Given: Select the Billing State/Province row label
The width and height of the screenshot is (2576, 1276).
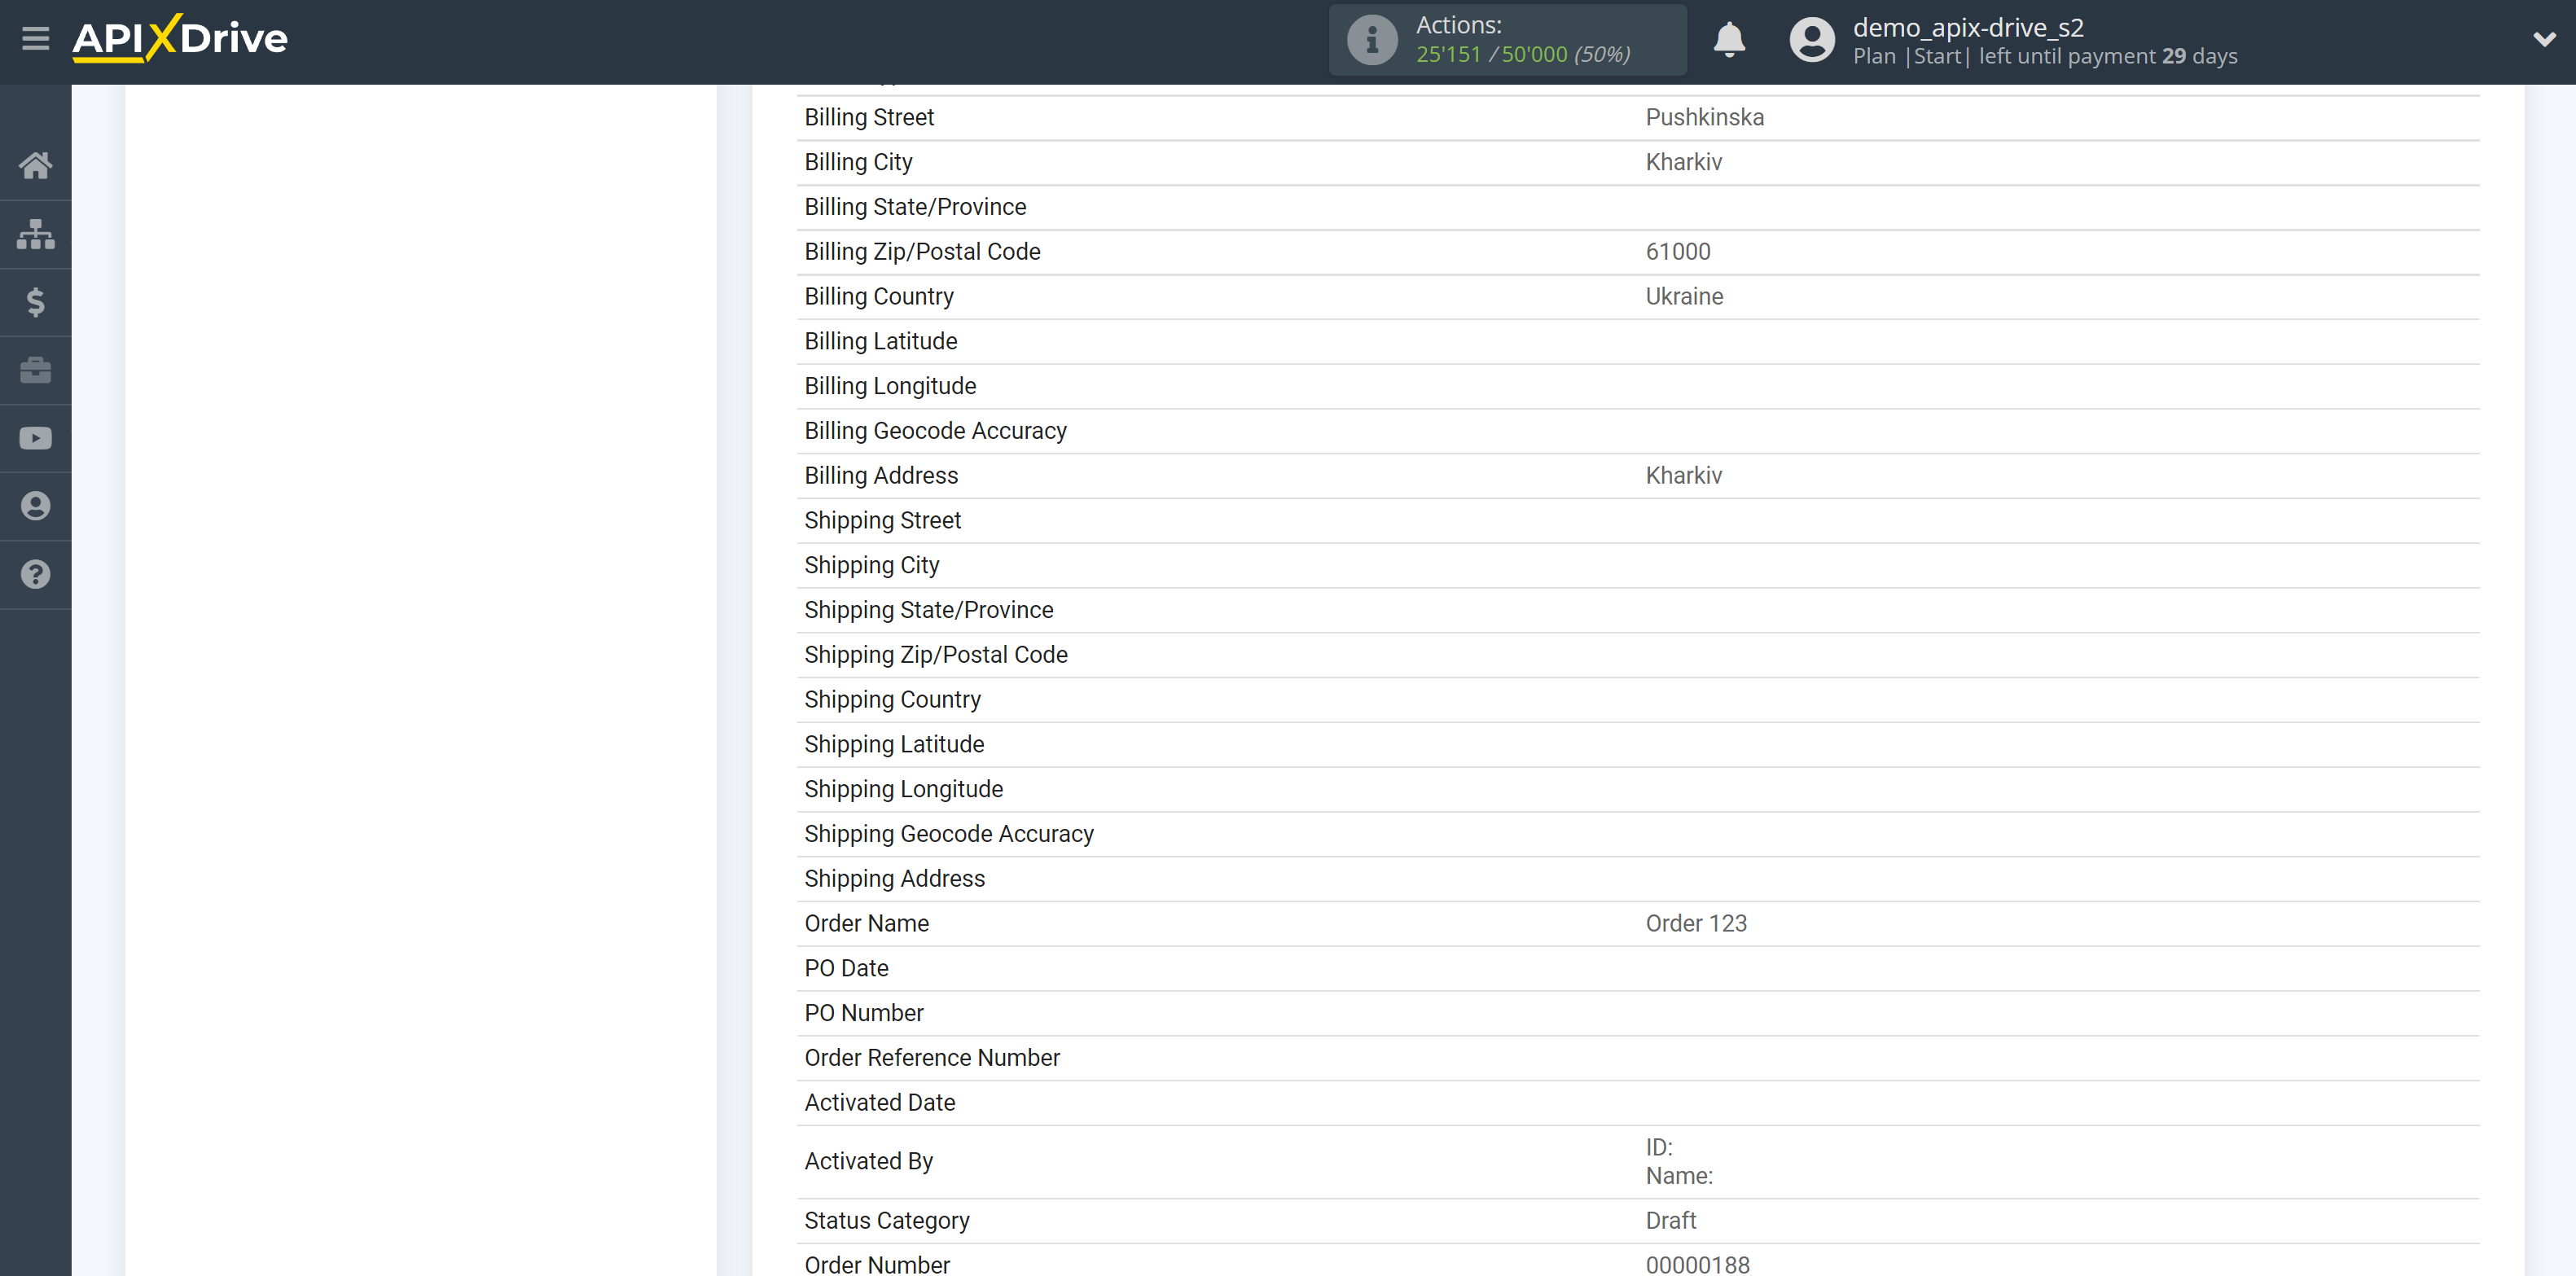Looking at the screenshot, I should click(x=915, y=207).
